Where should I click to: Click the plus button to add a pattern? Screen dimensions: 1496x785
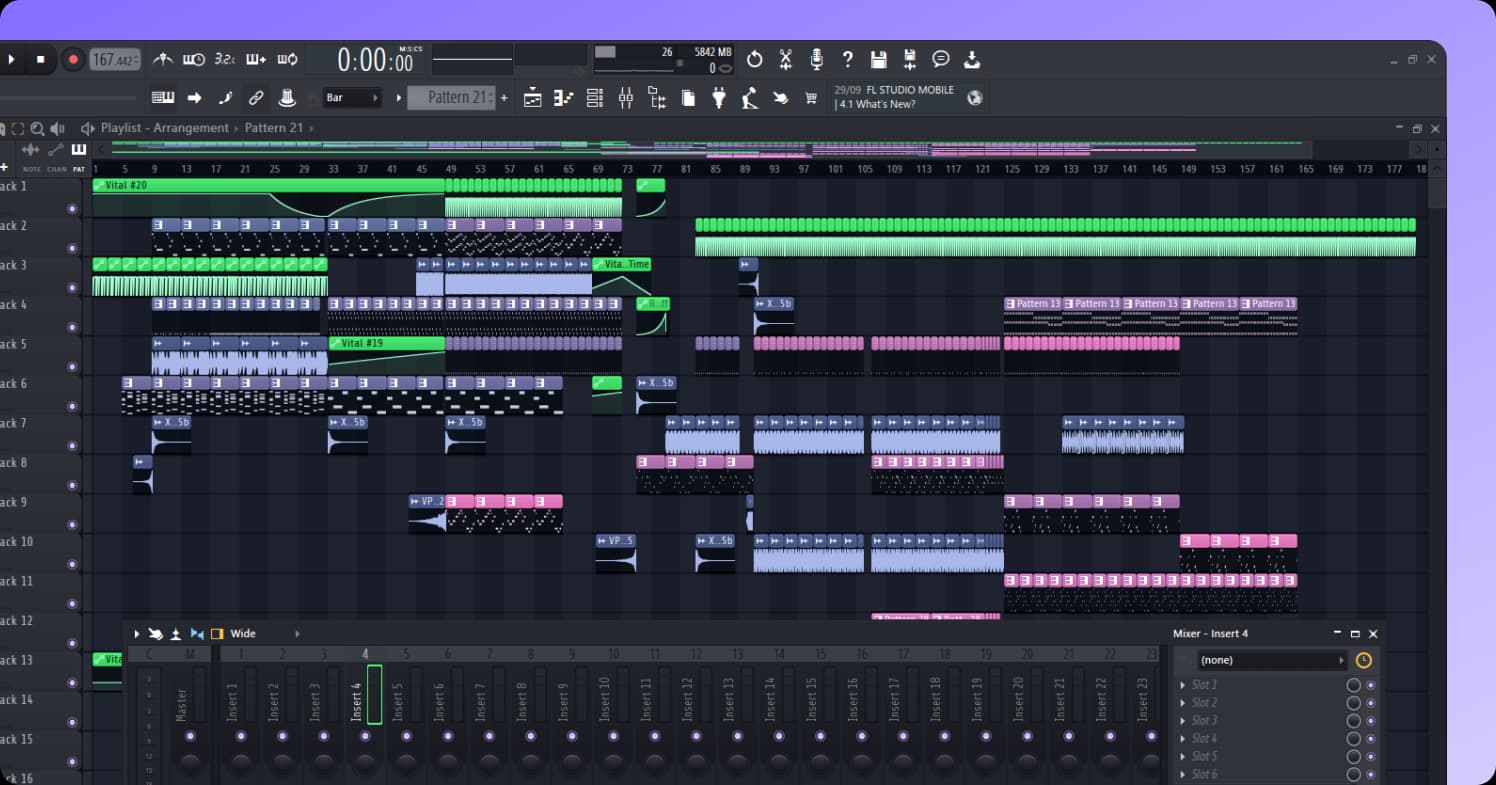(503, 97)
